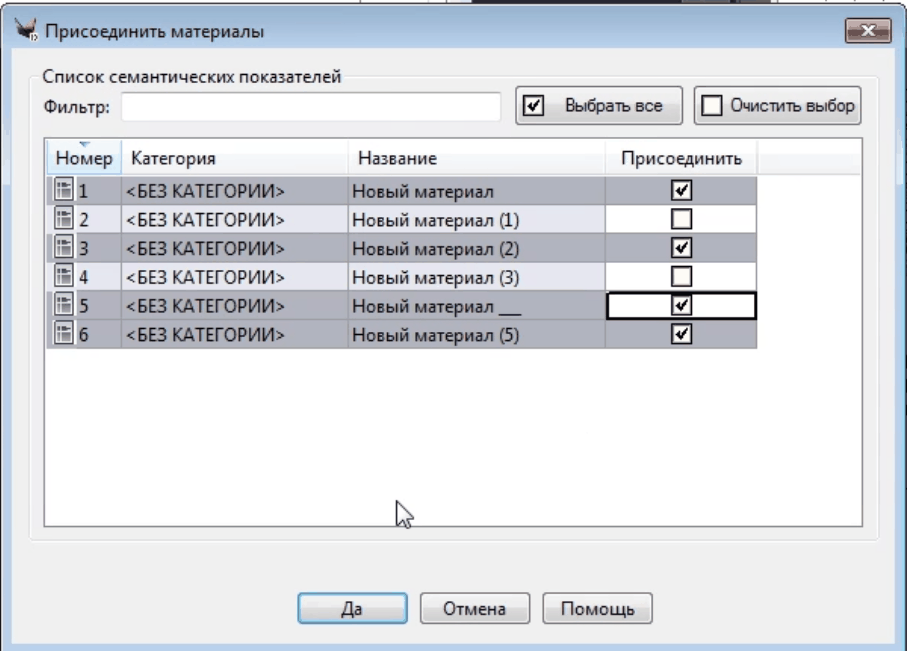Confirm the dialog with Да button
Screen dimensions: 907x651
click(x=352, y=608)
